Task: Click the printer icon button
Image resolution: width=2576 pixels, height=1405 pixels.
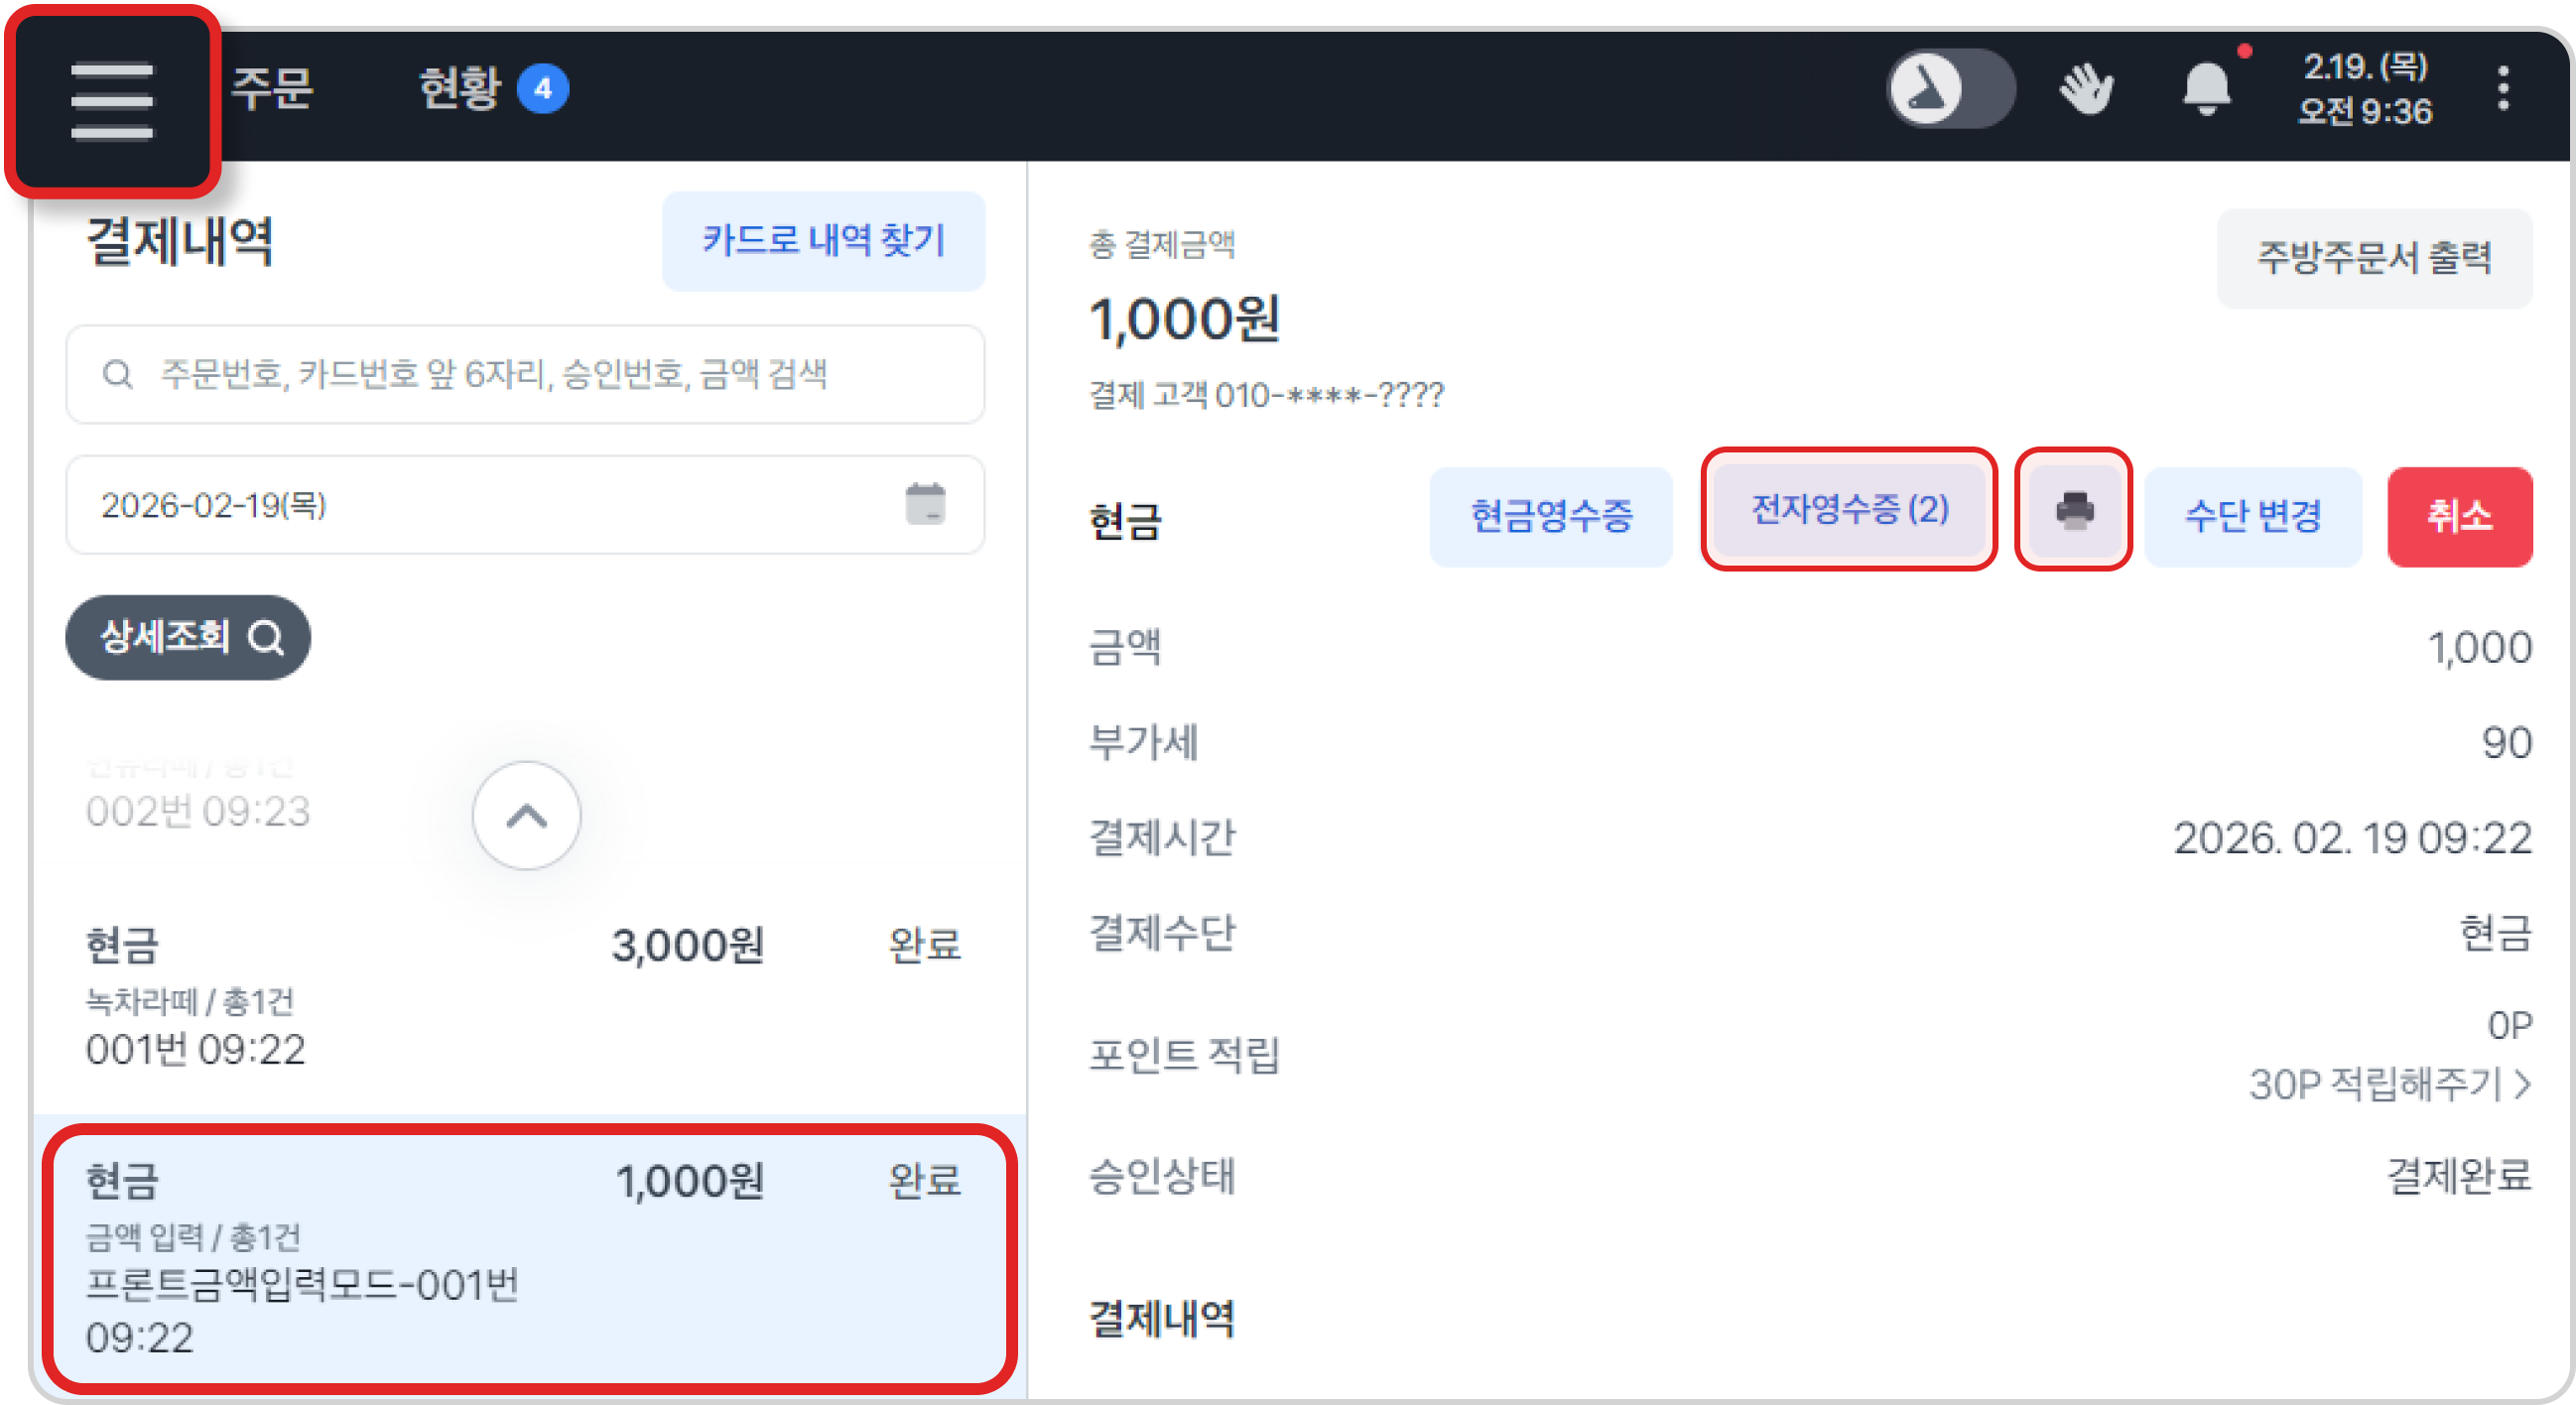Action: tap(2074, 511)
